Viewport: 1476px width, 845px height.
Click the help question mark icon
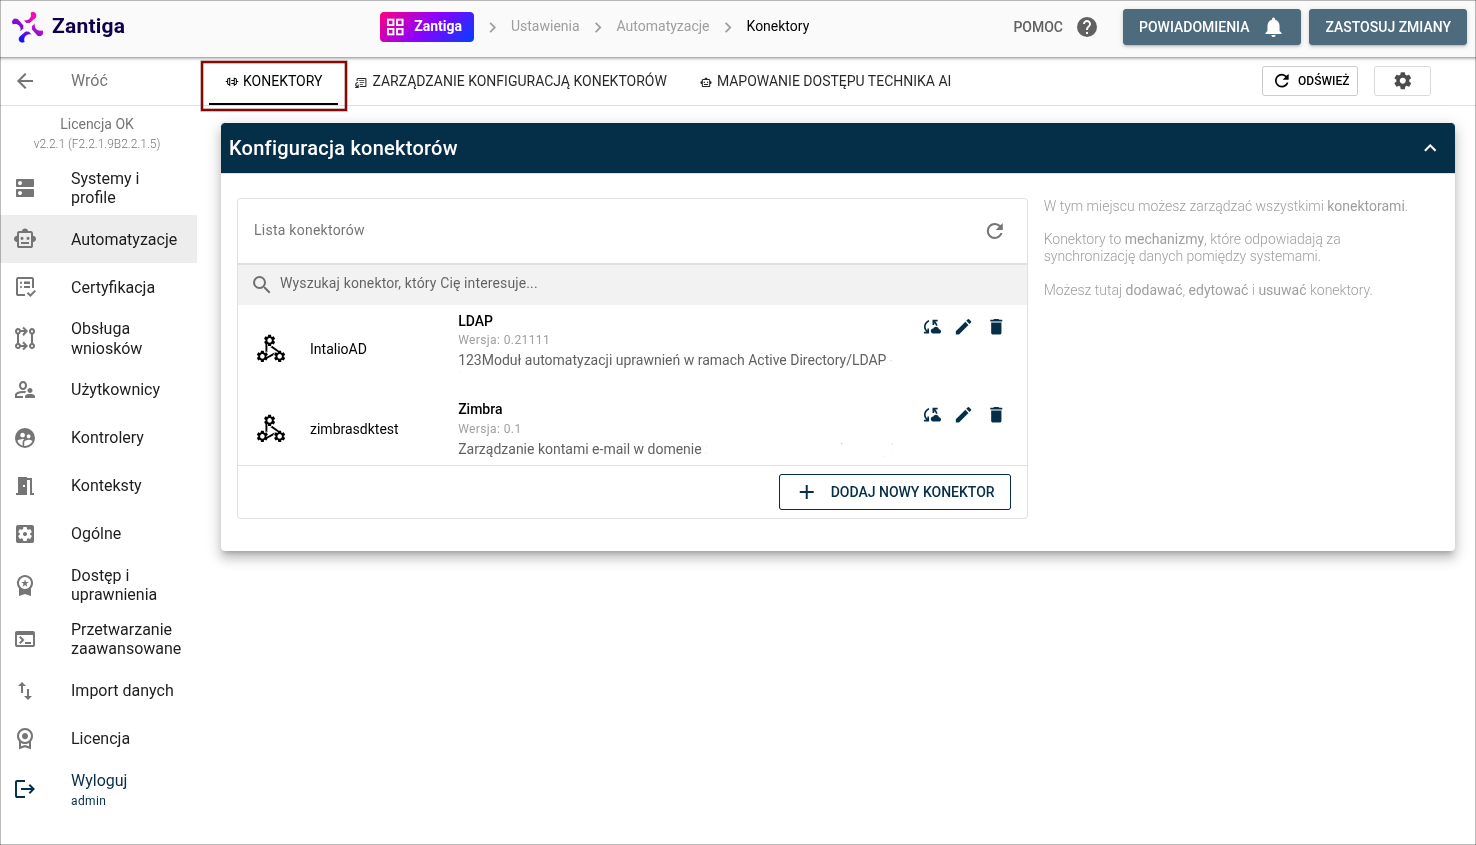click(x=1087, y=27)
